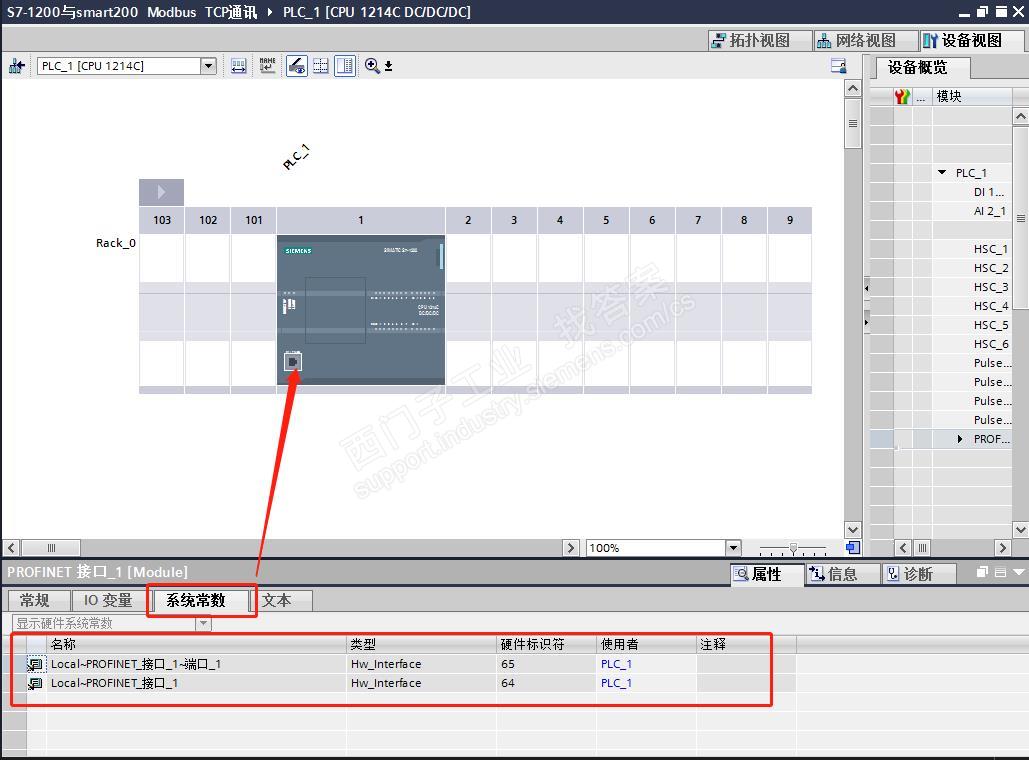Click the 硬件标识符 column header
This screenshot has height=760, width=1029.
click(547, 644)
